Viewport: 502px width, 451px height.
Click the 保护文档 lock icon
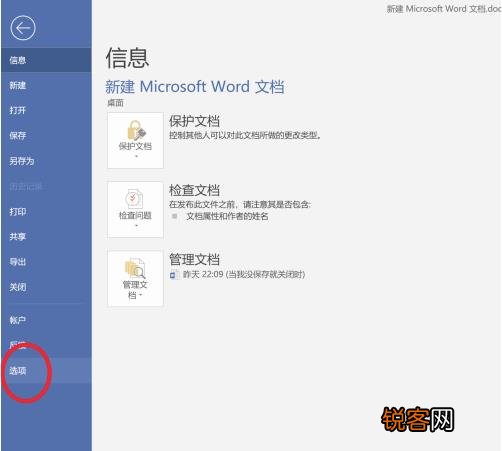click(x=136, y=130)
